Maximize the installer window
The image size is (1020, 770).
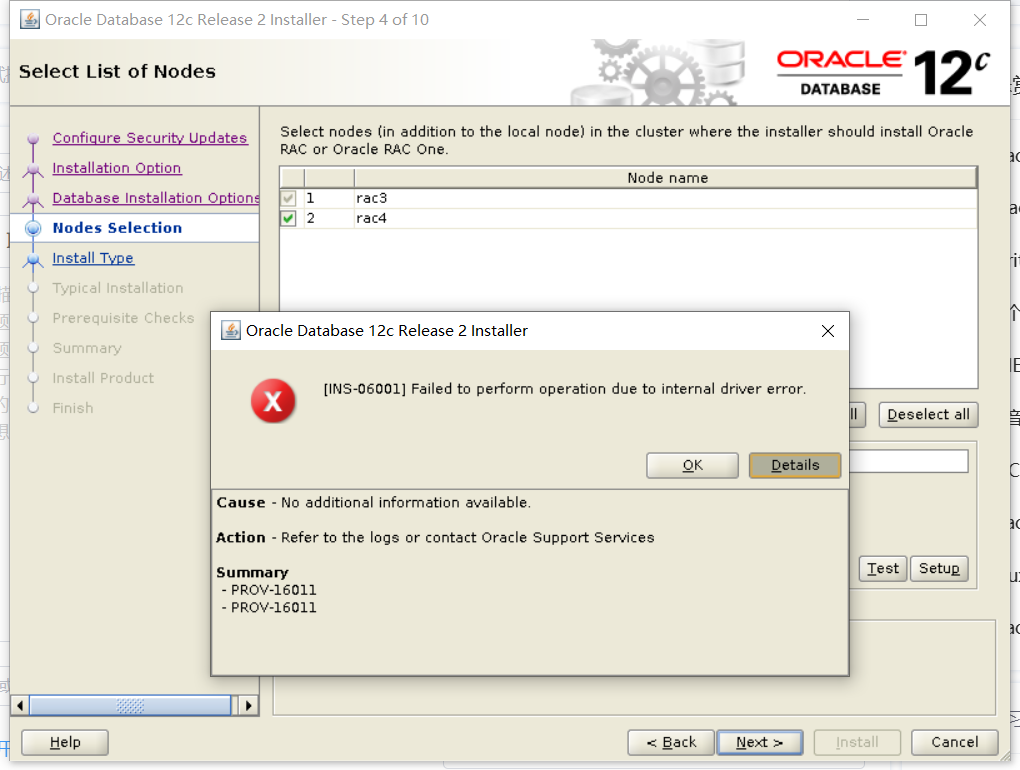pos(921,20)
